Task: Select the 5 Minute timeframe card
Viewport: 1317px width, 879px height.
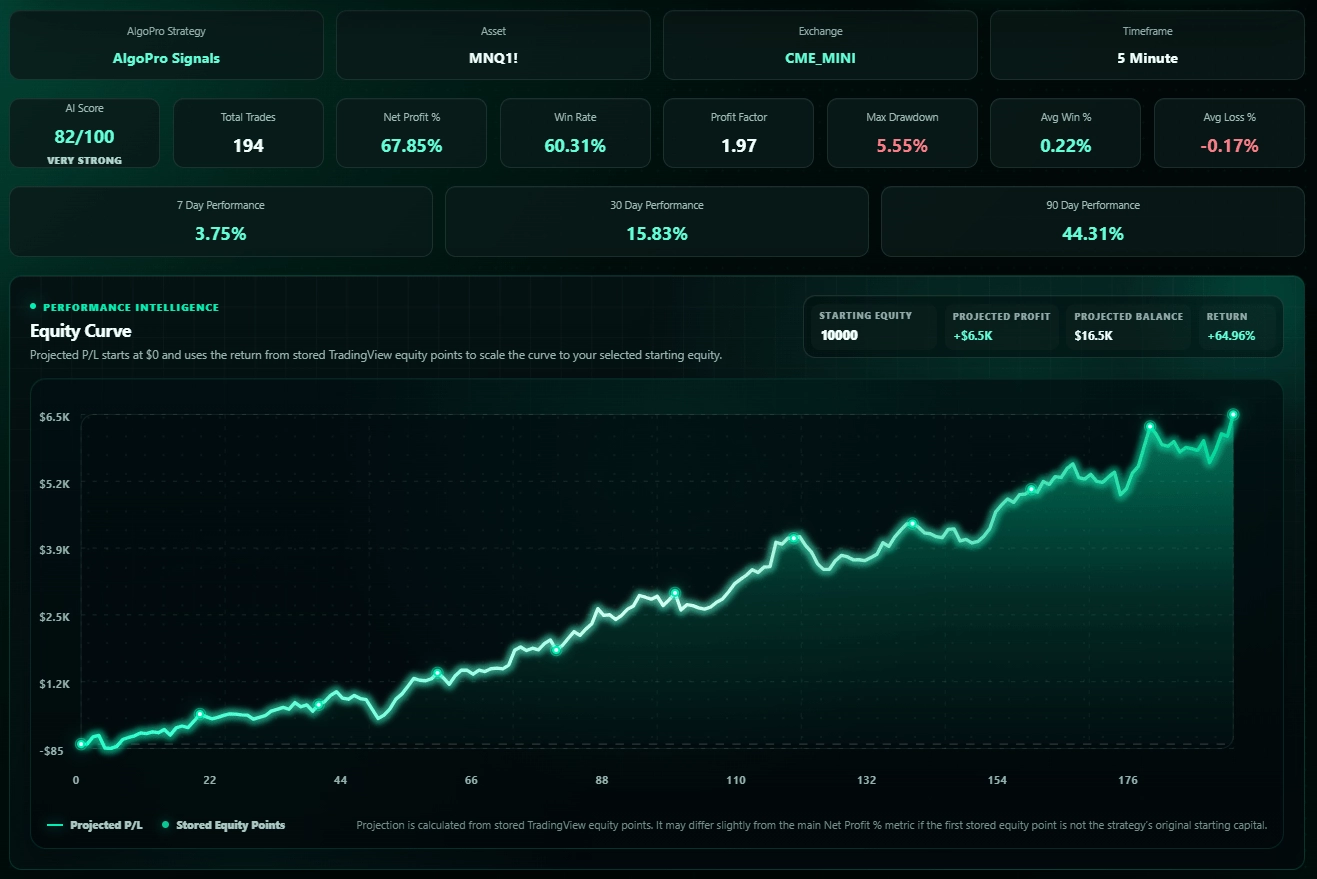Action: tap(1147, 45)
